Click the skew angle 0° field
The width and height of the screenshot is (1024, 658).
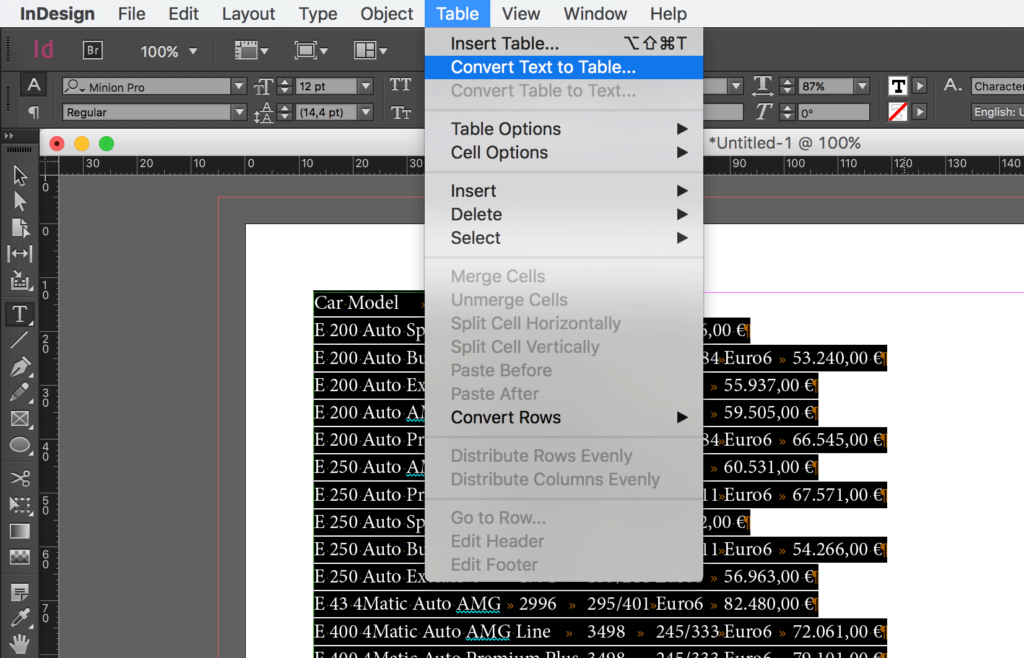coord(833,112)
